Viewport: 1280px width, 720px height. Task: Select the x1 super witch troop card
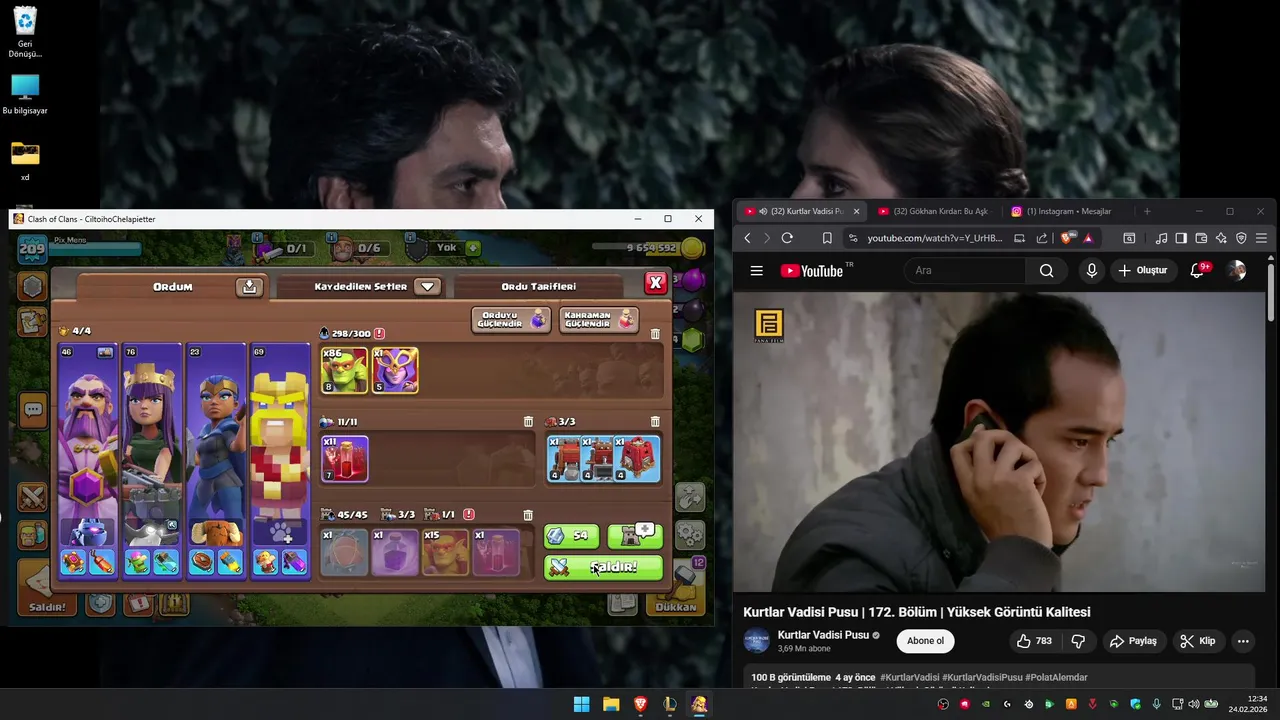click(x=395, y=370)
